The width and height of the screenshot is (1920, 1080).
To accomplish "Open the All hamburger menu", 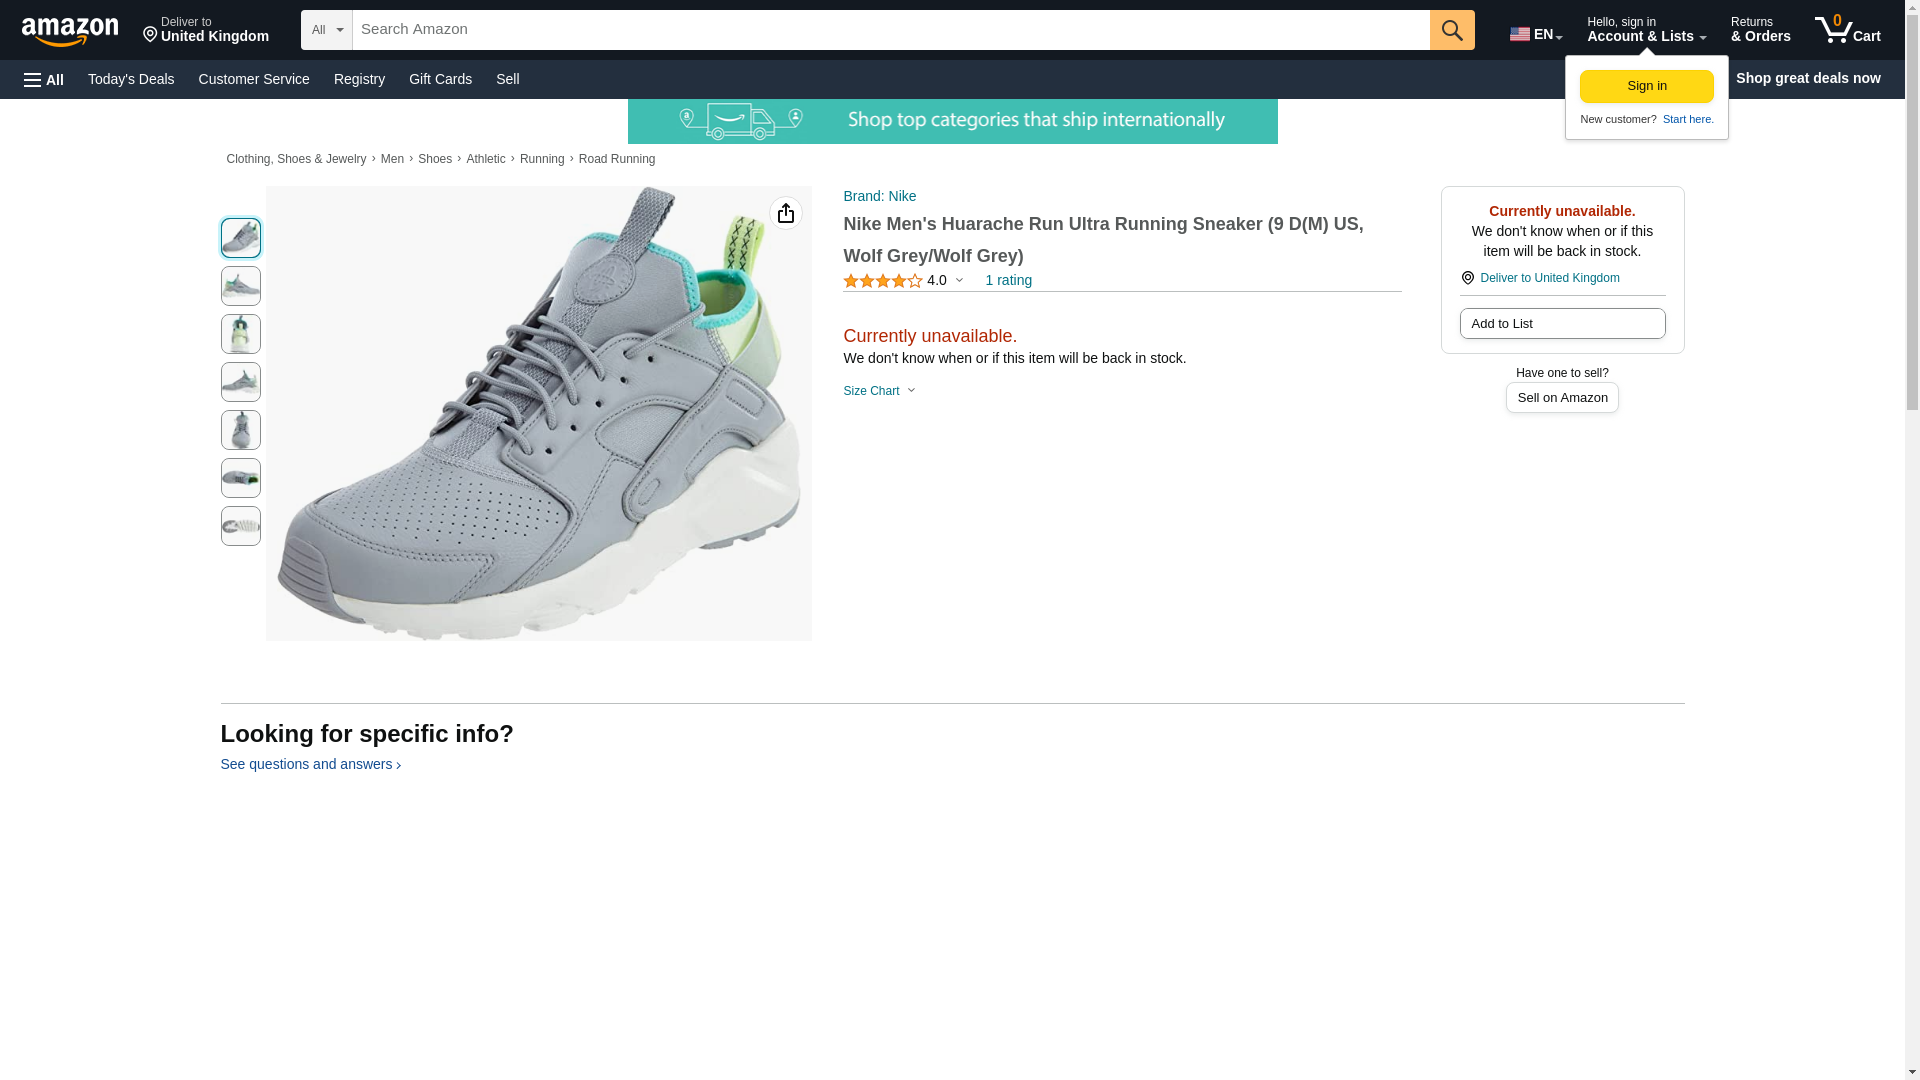I will (x=44, y=79).
